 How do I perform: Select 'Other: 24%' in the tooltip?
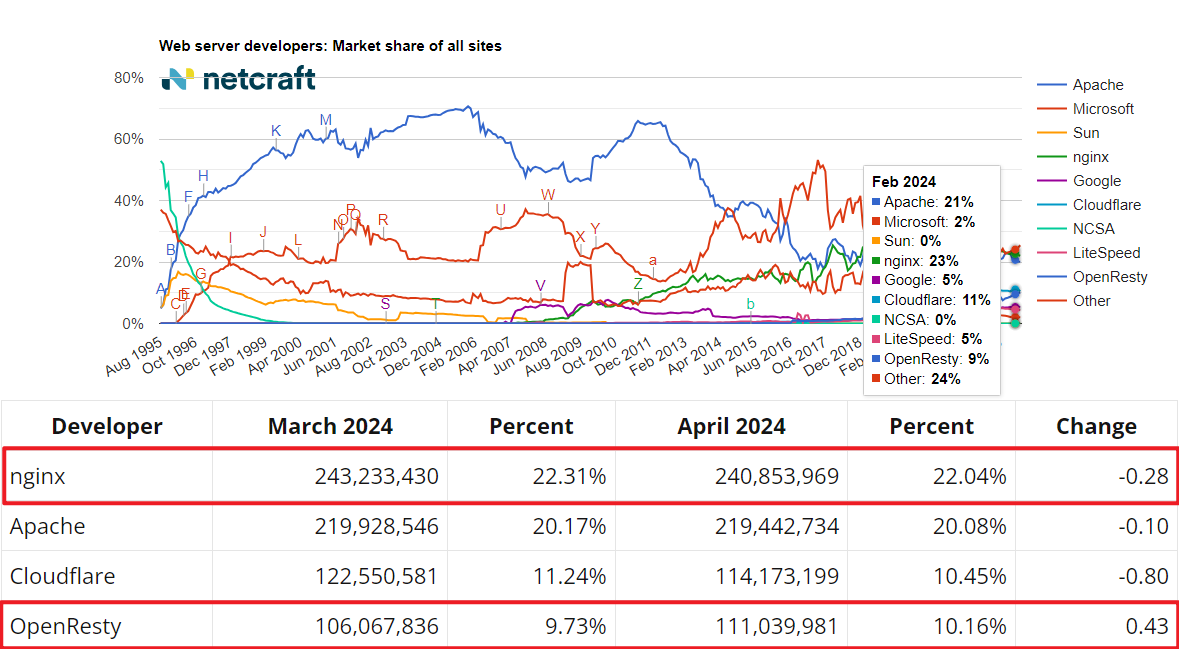(x=917, y=379)
